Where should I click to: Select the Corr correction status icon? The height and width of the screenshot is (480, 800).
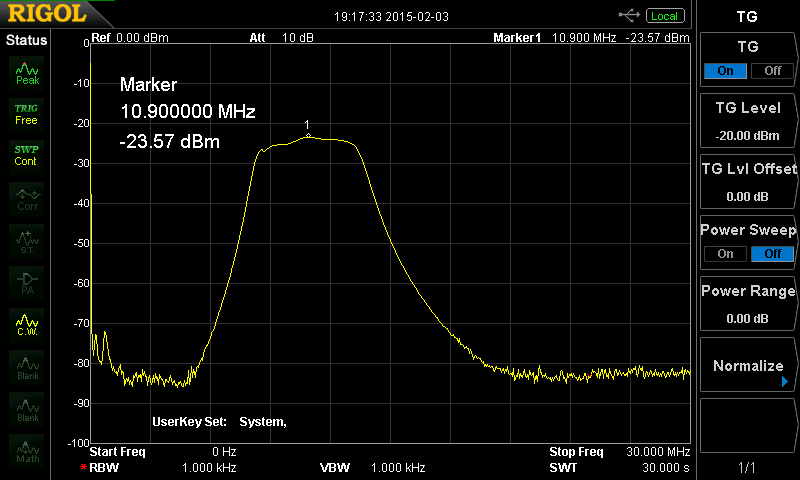coord(27,199)
